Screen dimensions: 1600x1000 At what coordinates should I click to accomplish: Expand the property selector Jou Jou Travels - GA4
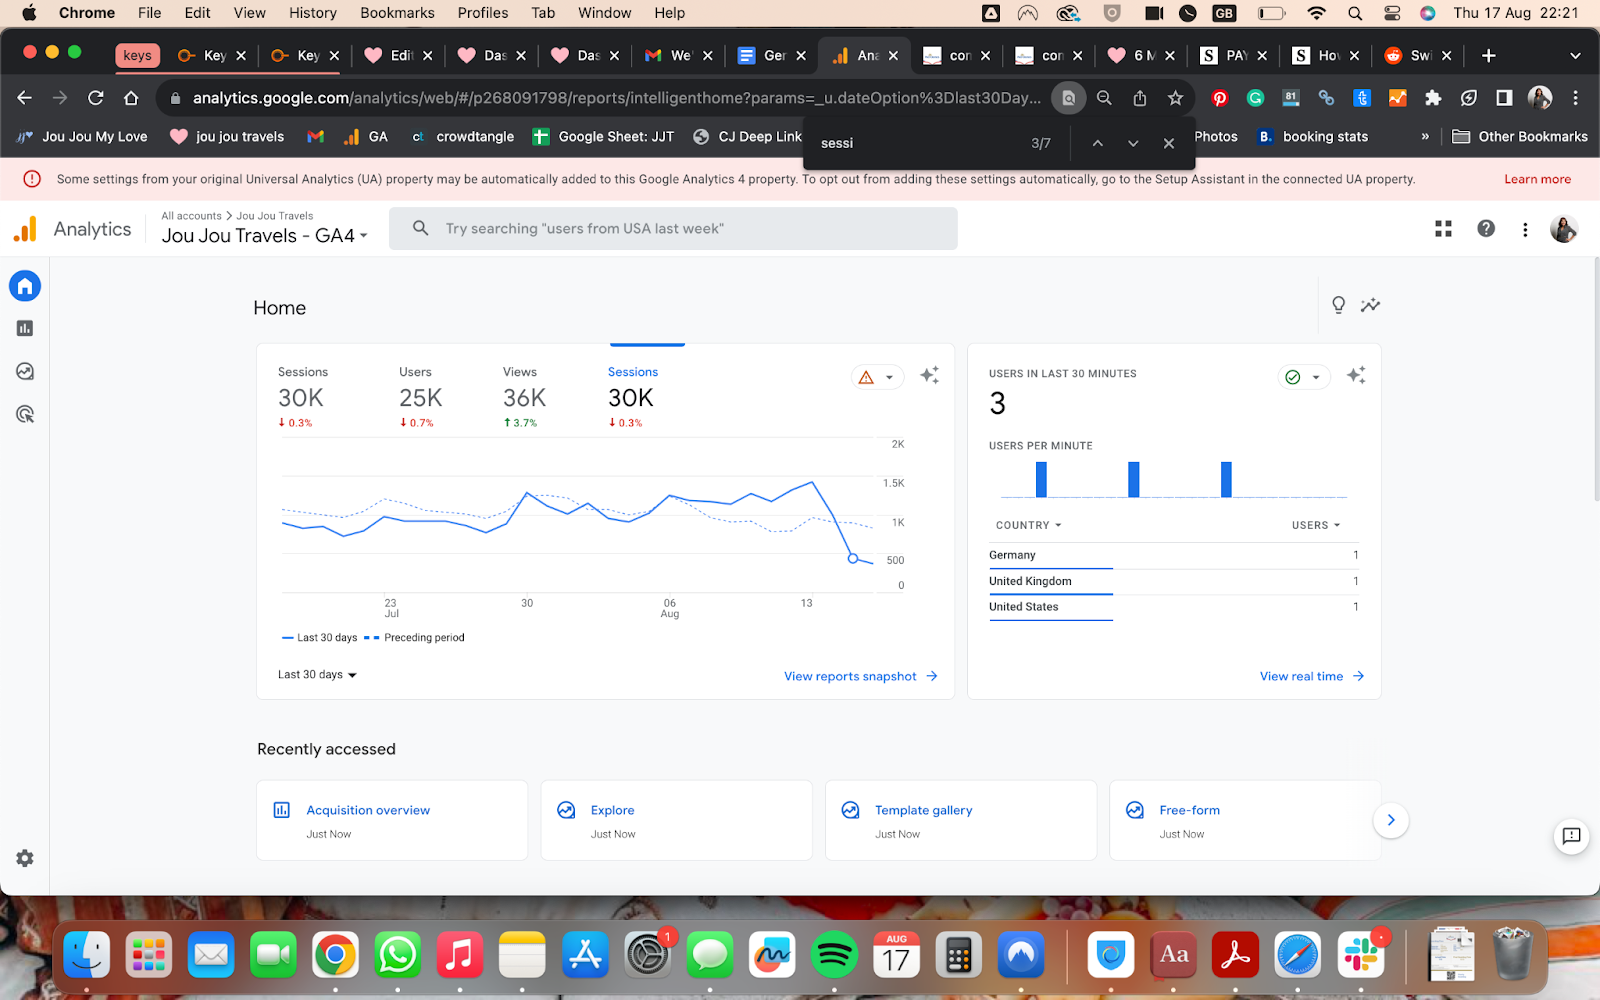coord(265,236)
